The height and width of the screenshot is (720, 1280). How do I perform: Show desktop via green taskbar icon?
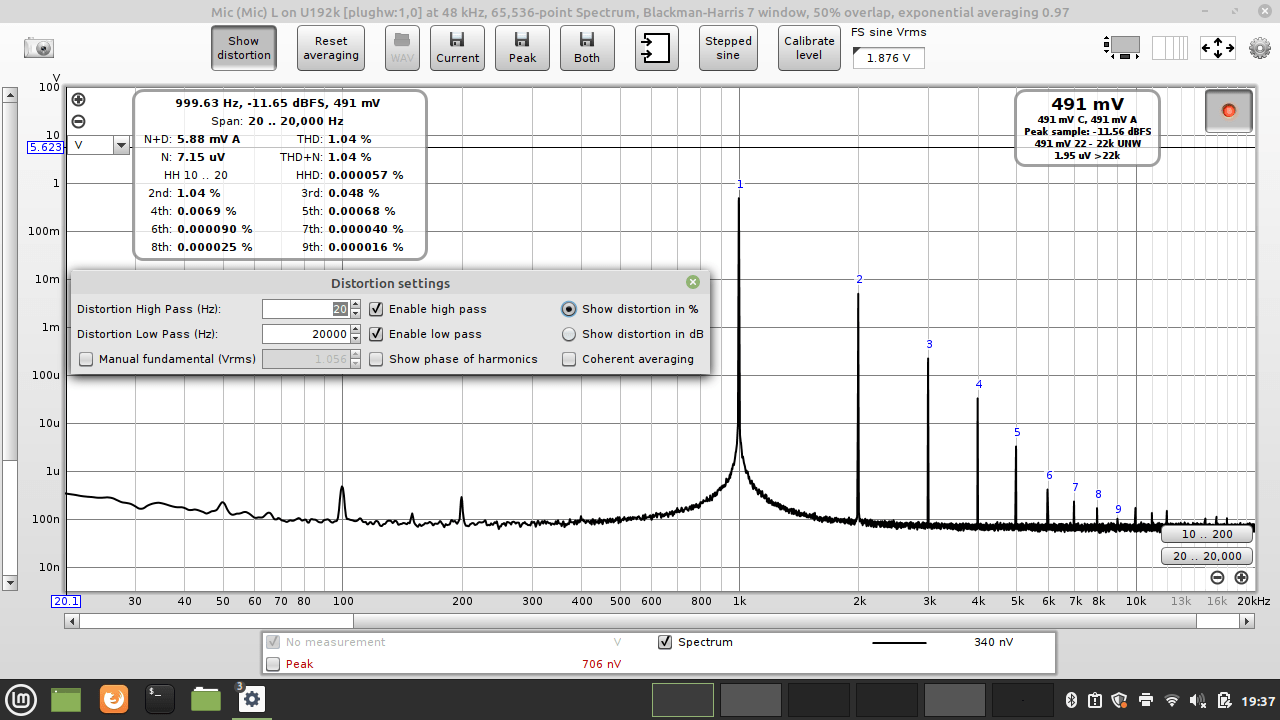coord(66,698)
